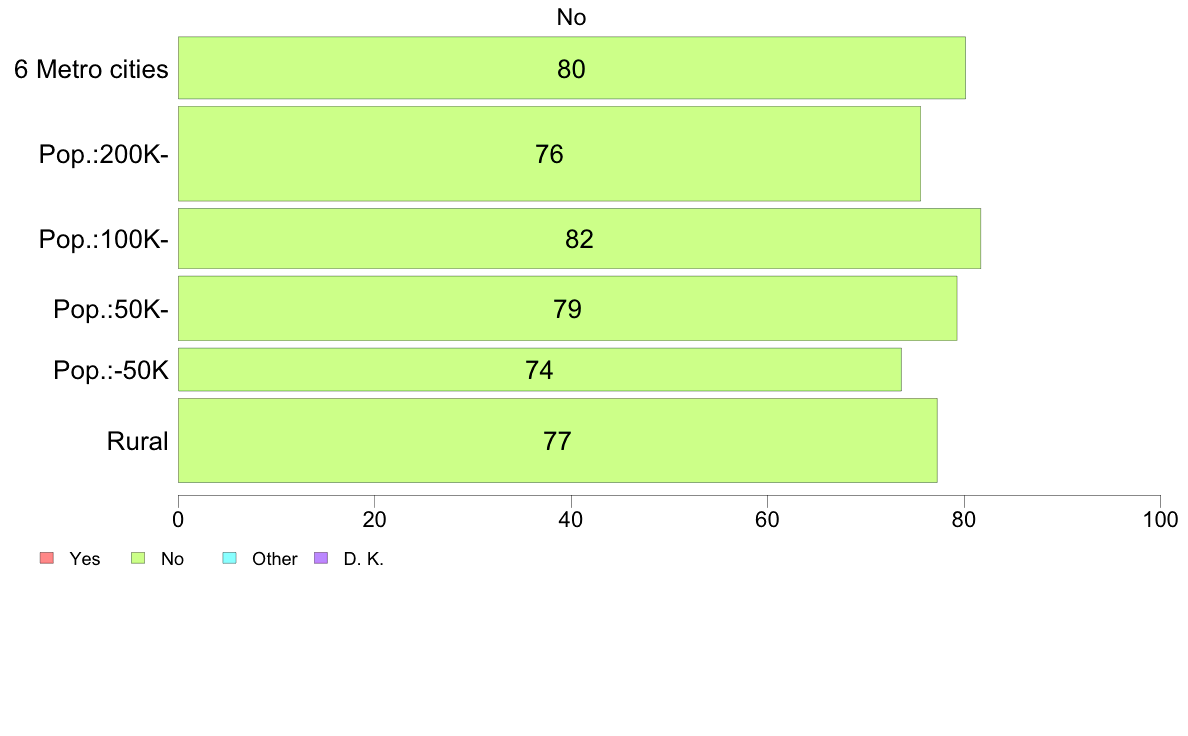Click the D. K. legend text
Image resolution: width=1188 pixels, height=736 pixels.
tap(364, 559)
